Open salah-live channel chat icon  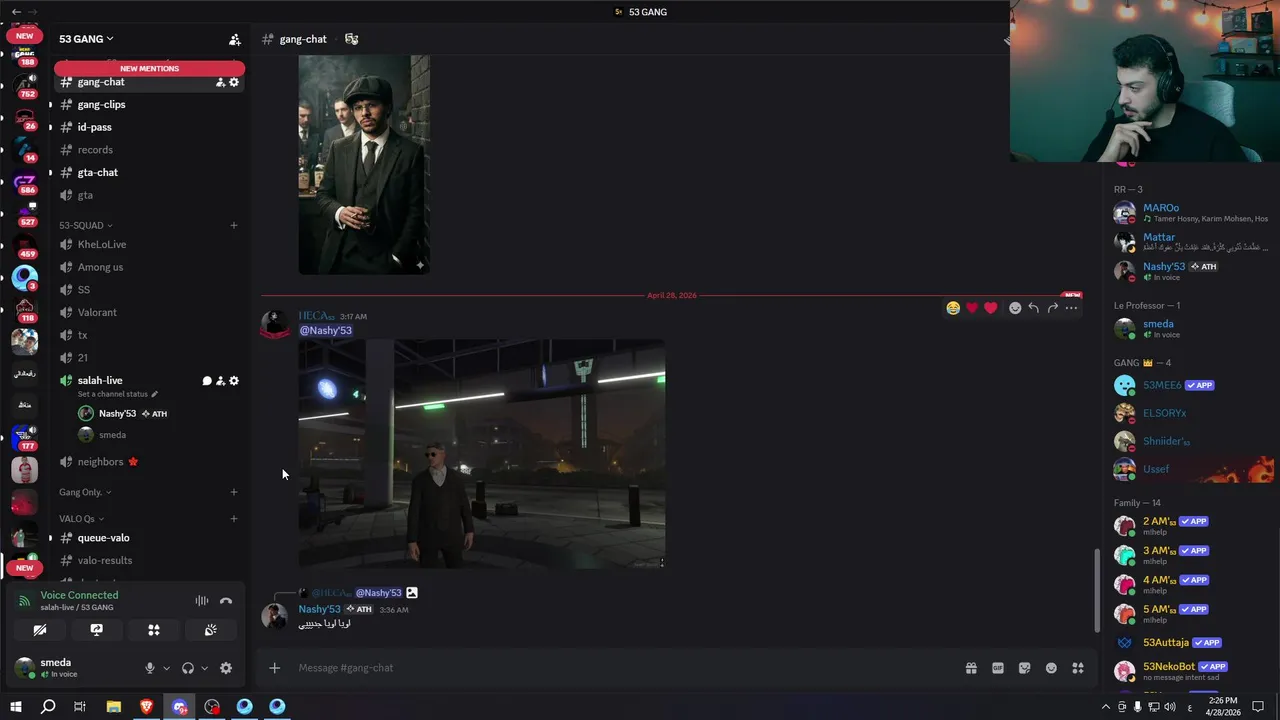[207, 381]
